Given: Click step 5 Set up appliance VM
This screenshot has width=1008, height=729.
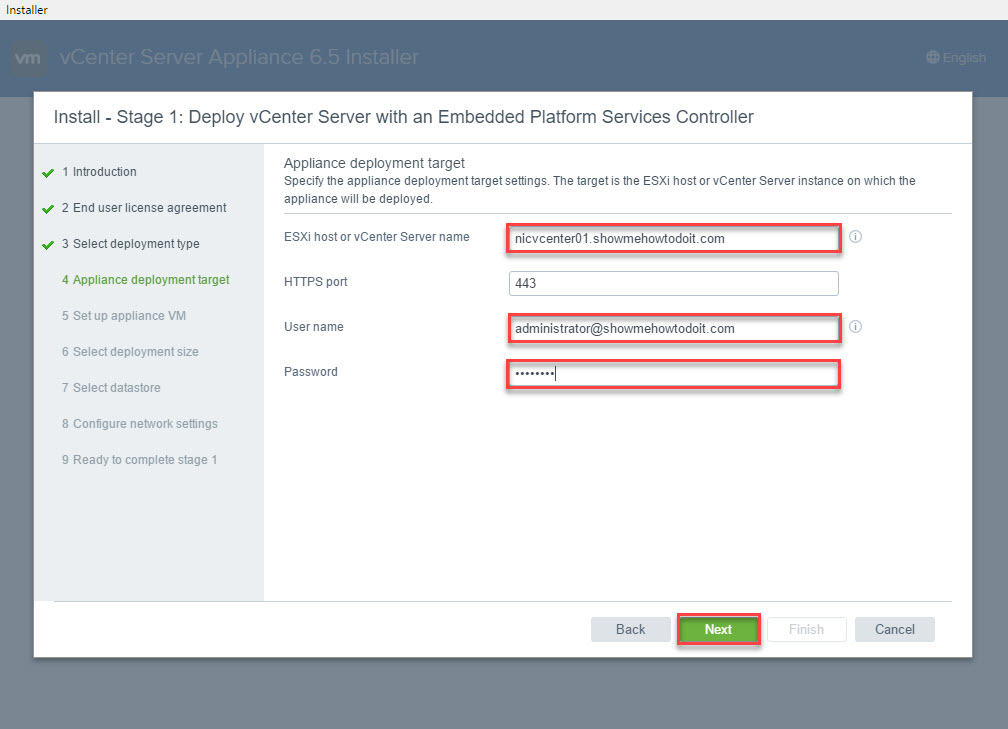Looking at the screenshot, I should click(129, 316).
